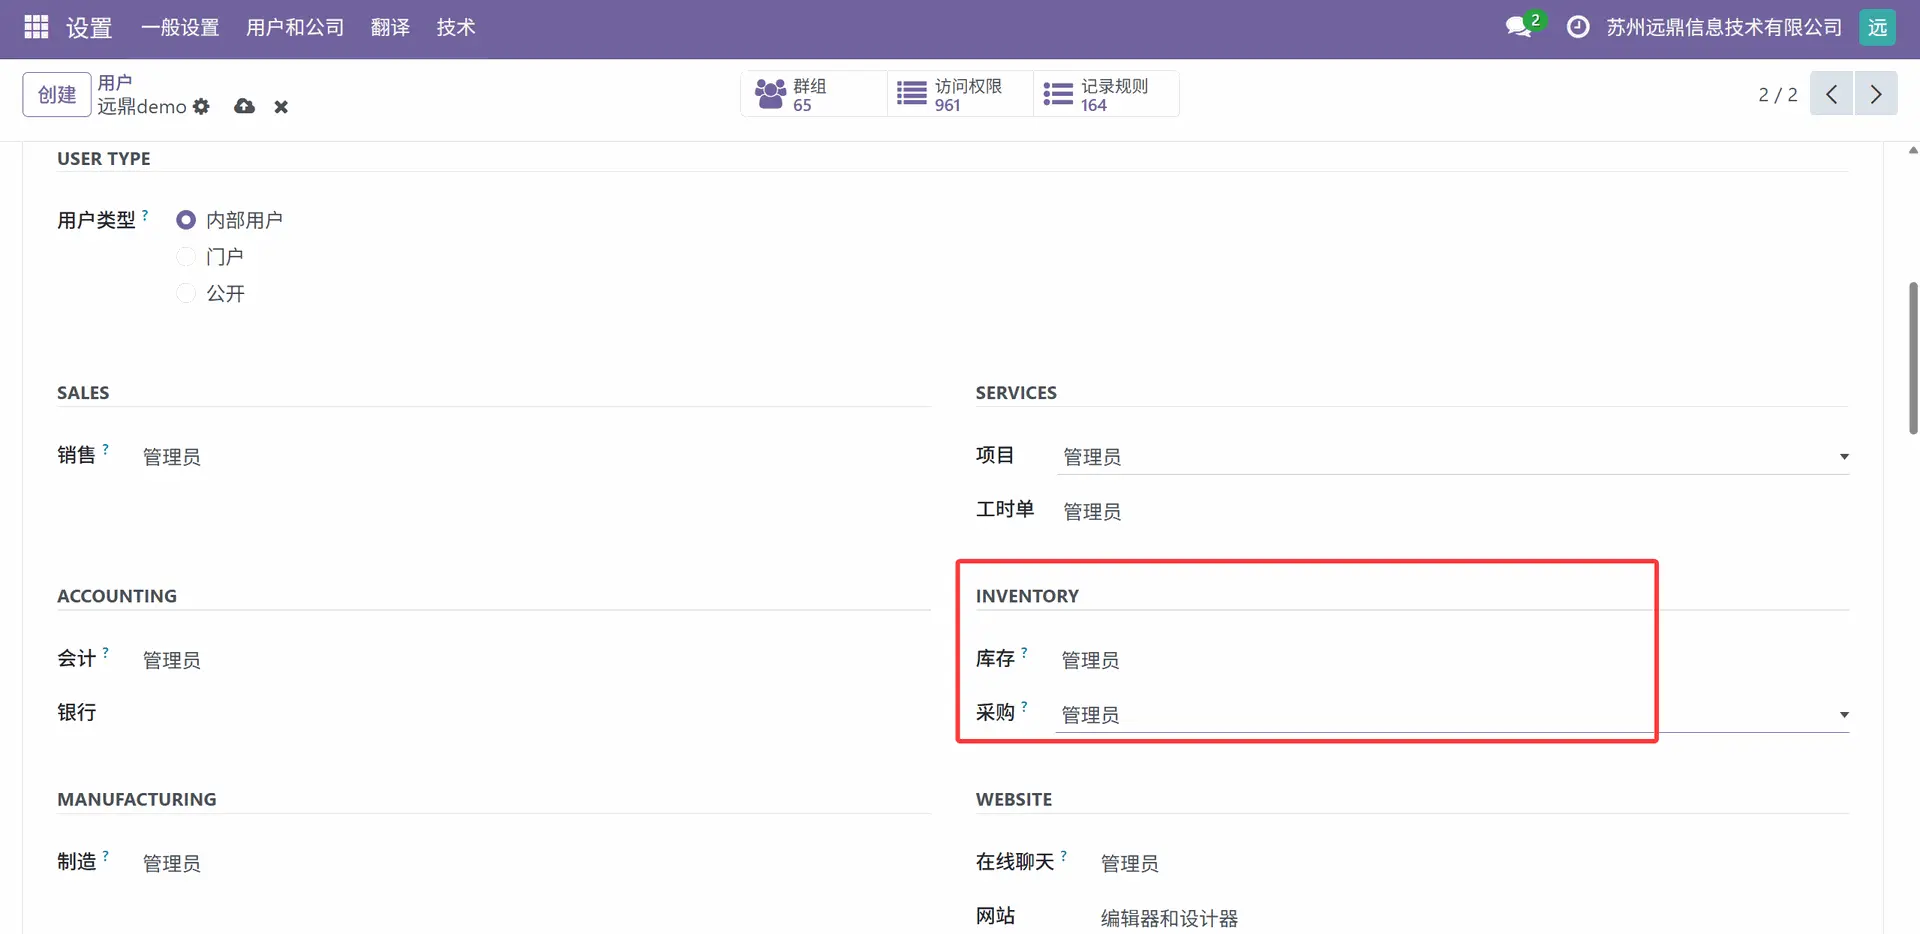The width and height of the screenshot is (1920, 934).
Task: Go to previous record arrow
Action: click(1831, 94)
